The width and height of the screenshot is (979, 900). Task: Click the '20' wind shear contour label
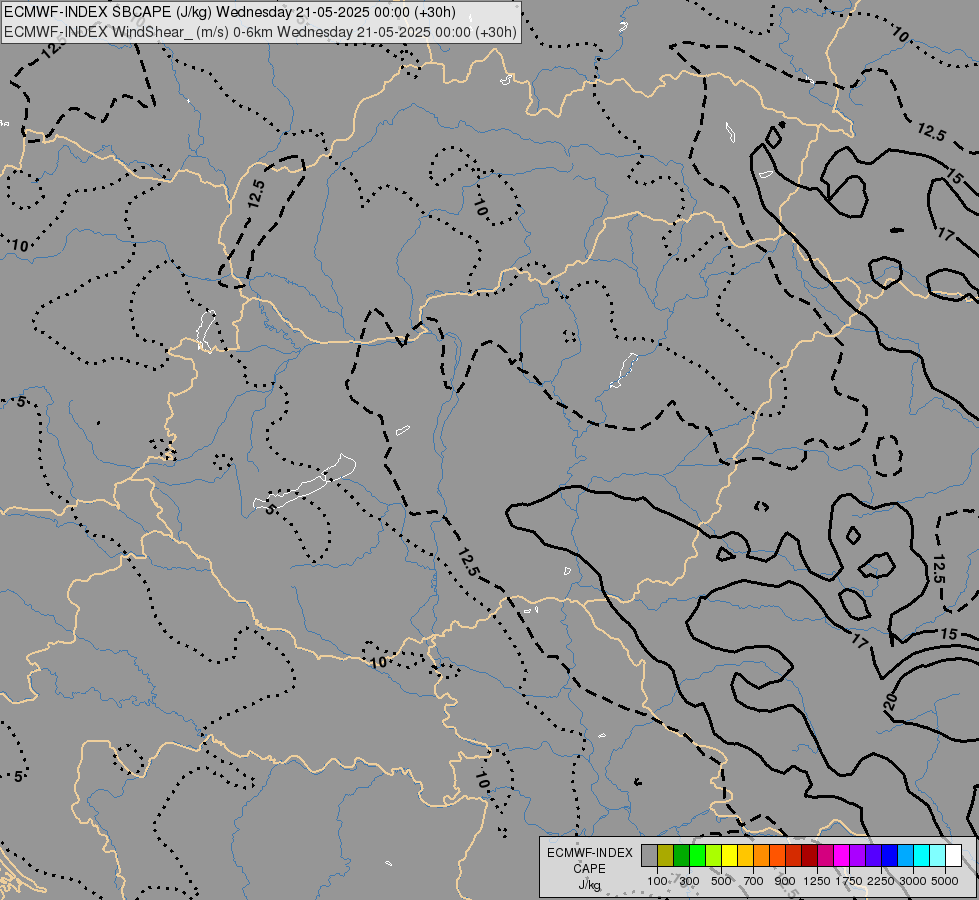[x=891, y=701]
